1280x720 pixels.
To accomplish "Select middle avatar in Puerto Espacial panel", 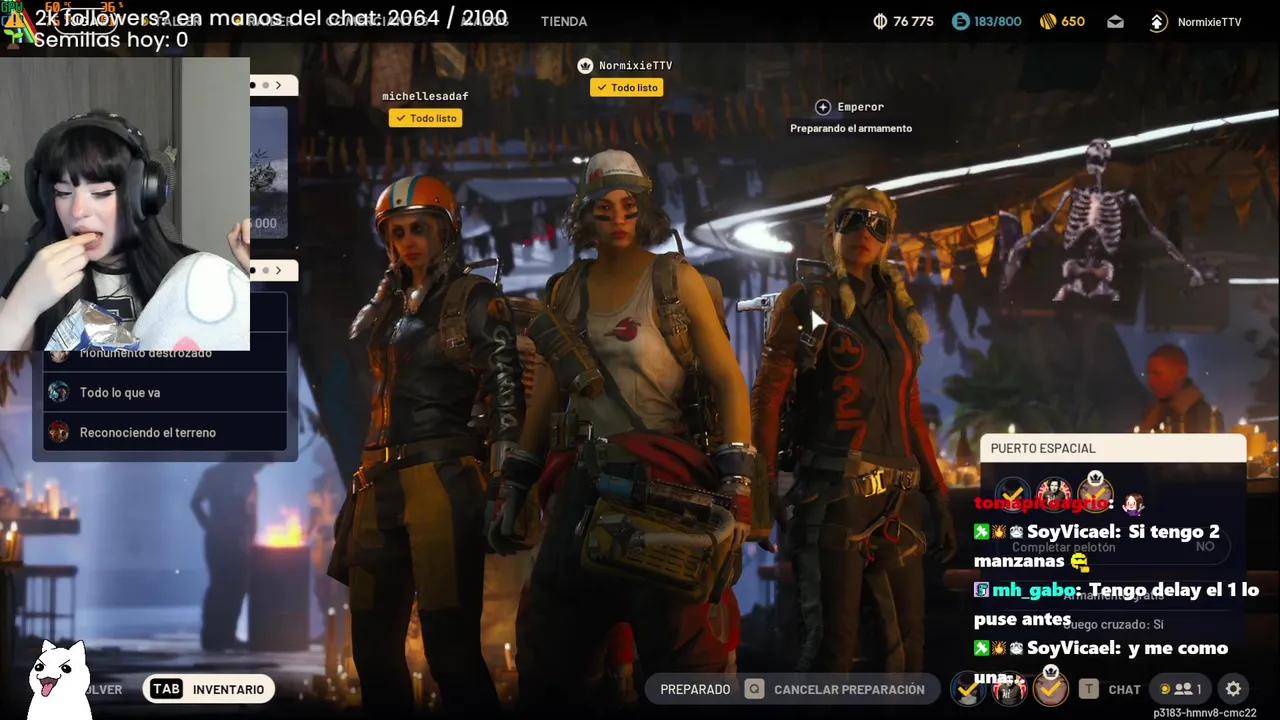I will [1054, 494].
